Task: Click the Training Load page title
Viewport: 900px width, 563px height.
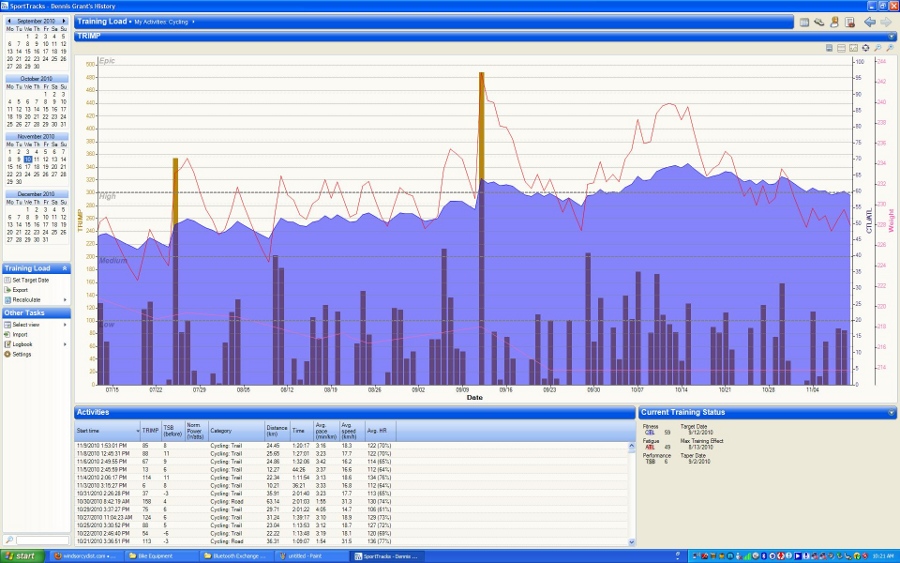Action: tap(102, 21)
